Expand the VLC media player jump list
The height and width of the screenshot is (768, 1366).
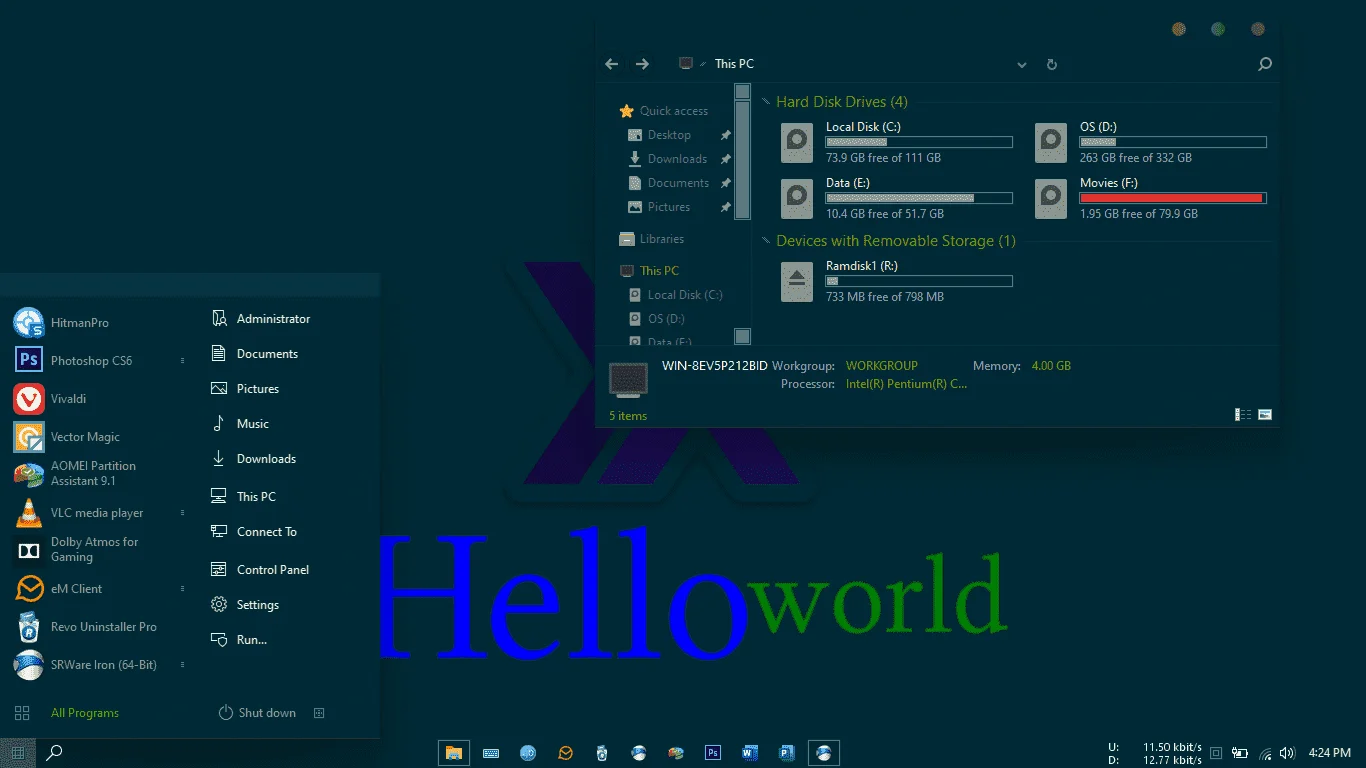182,513
